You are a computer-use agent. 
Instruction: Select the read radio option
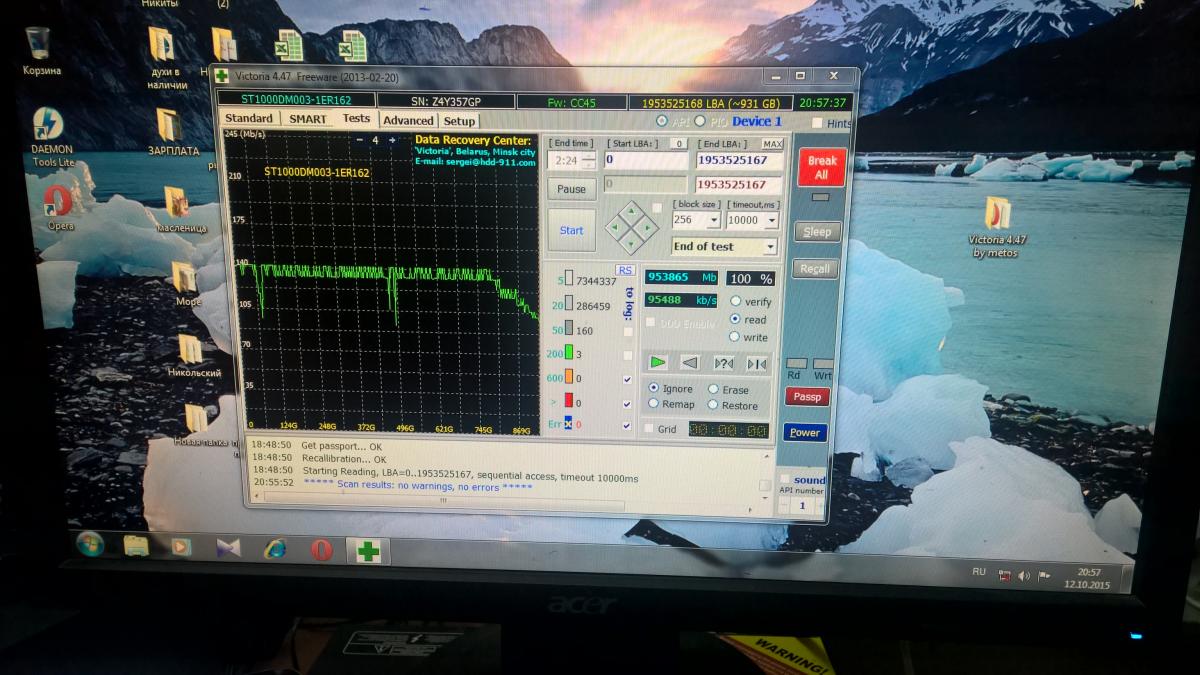pos(737,319)
